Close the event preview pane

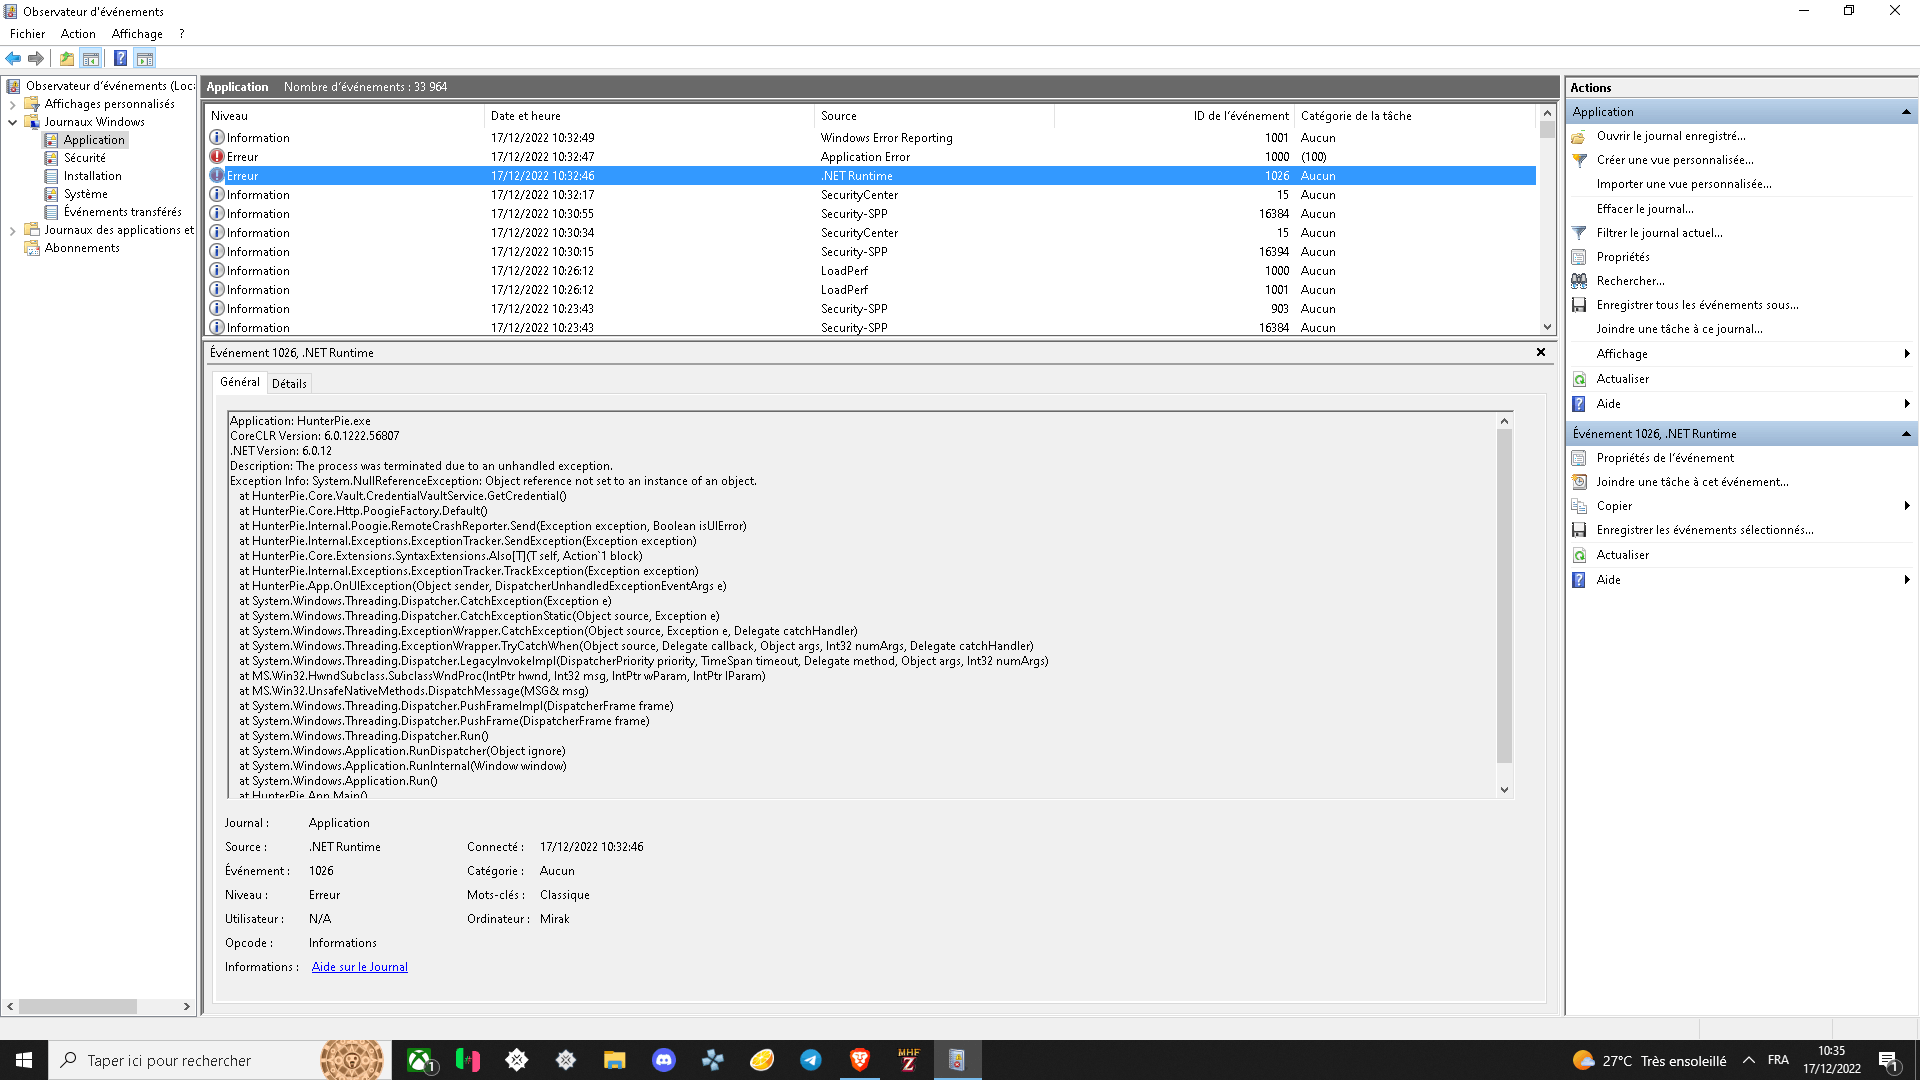(1540, 352)
